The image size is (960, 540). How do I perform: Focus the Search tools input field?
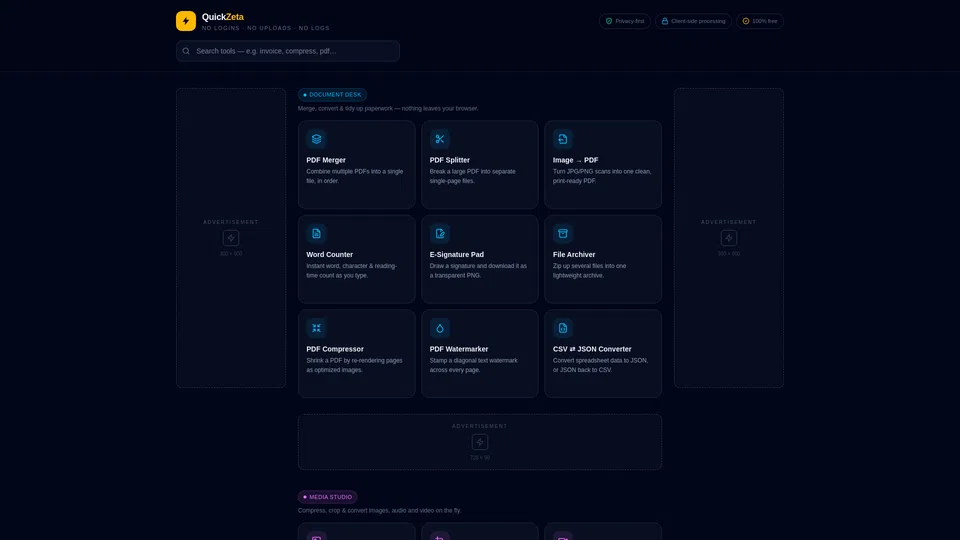288,51
